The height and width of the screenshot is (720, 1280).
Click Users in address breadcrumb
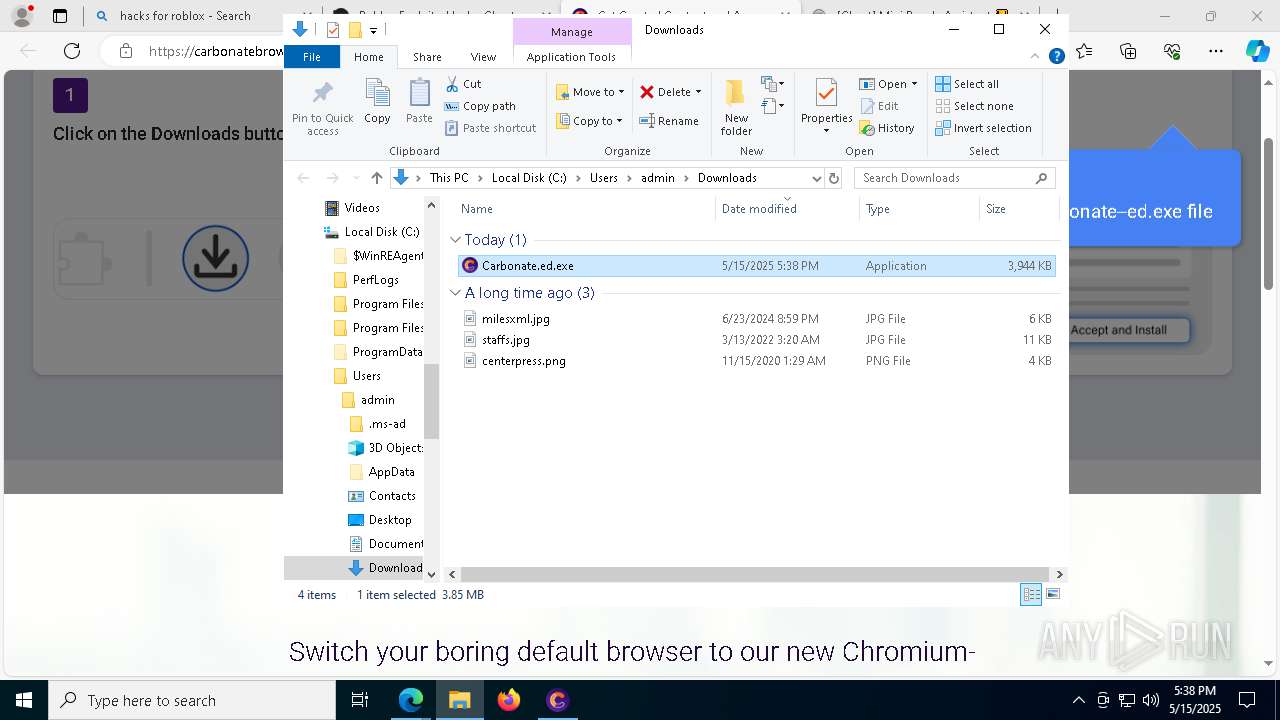[603, 178]
